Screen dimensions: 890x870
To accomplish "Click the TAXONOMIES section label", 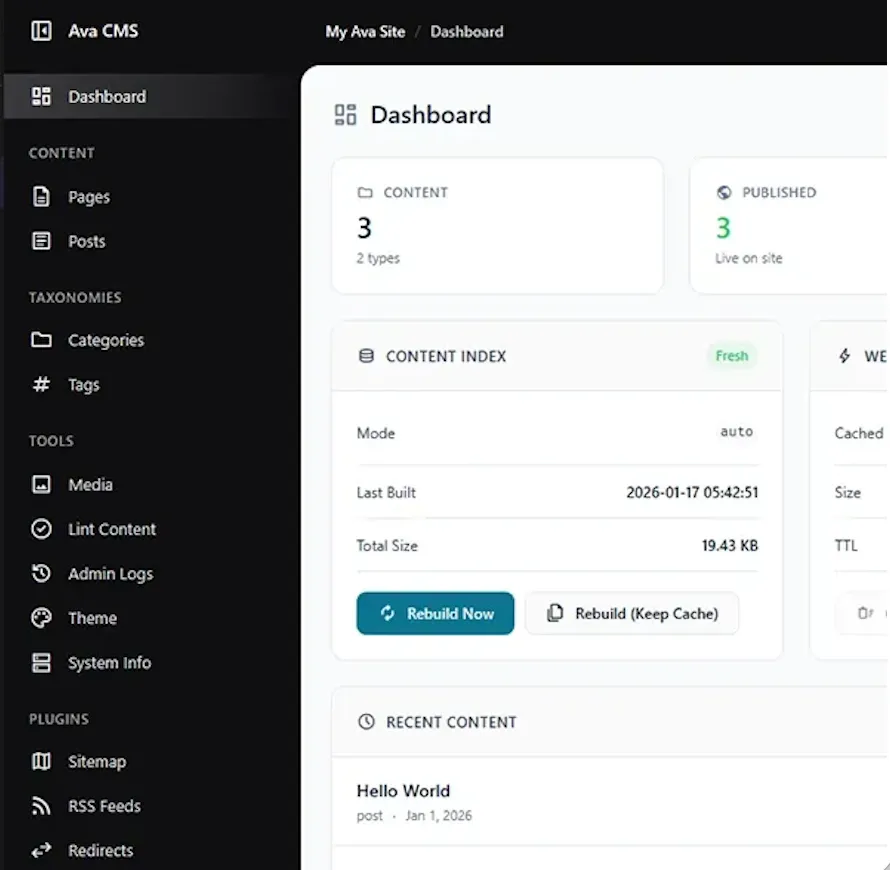I will click(75, 297).
